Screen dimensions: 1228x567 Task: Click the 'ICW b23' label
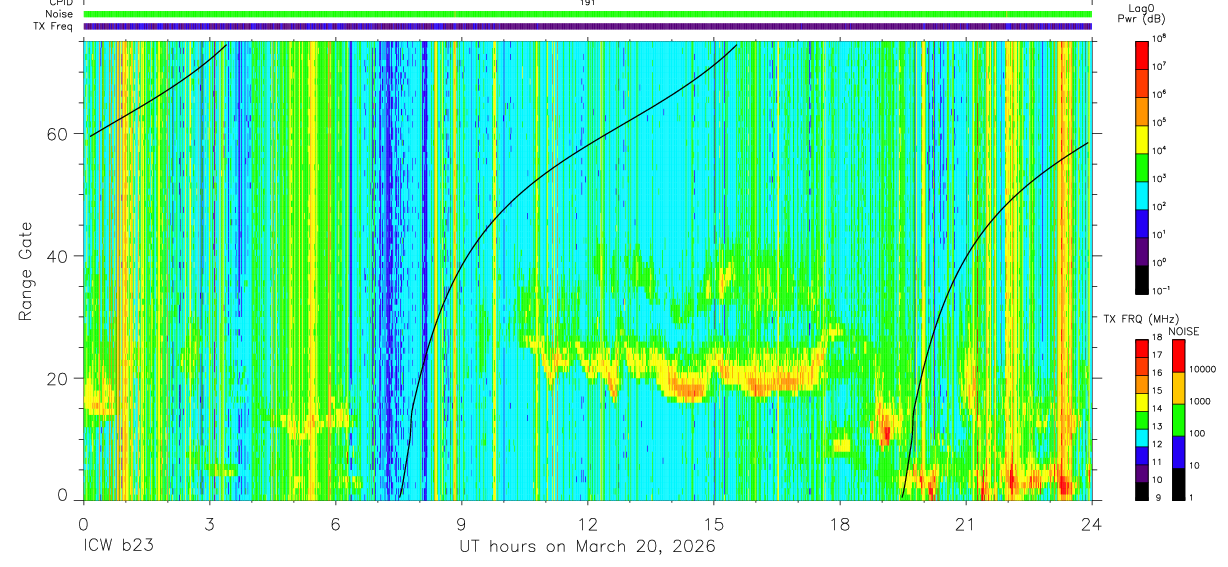119,546
